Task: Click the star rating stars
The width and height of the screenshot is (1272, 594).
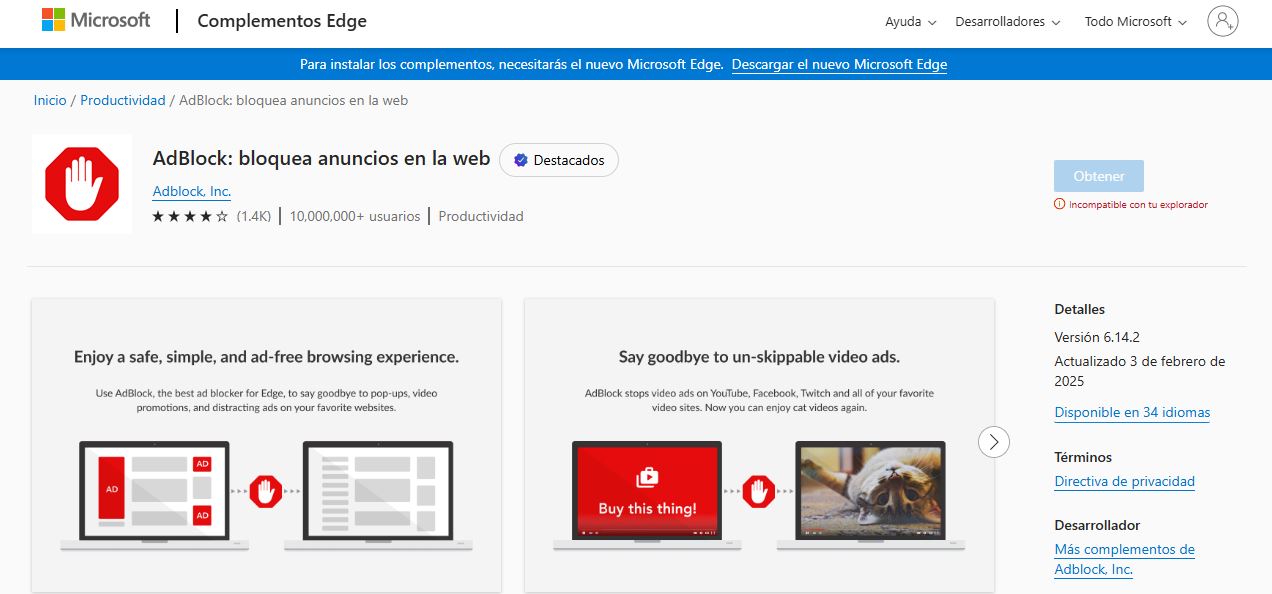Action: pos(188,215)
